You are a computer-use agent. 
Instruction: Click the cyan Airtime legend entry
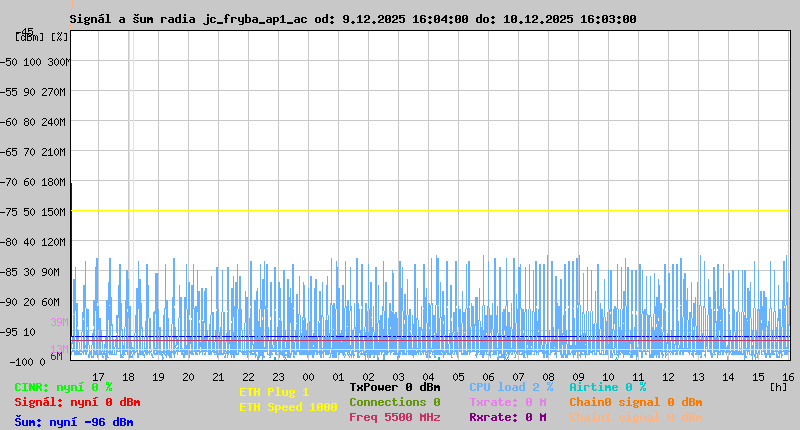tap(607, 387)
